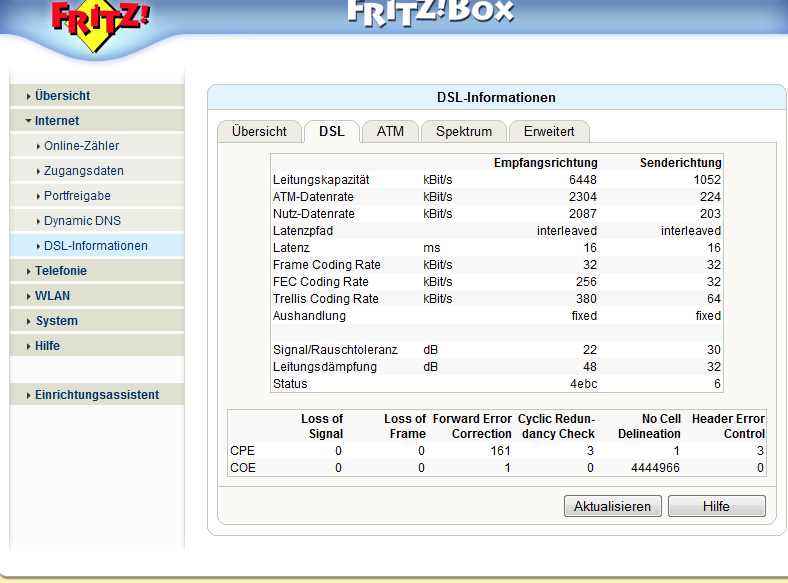Click the COE No Cell Delineation value 4444966
The height and width of the screenshot is (583, 788).
655,468
